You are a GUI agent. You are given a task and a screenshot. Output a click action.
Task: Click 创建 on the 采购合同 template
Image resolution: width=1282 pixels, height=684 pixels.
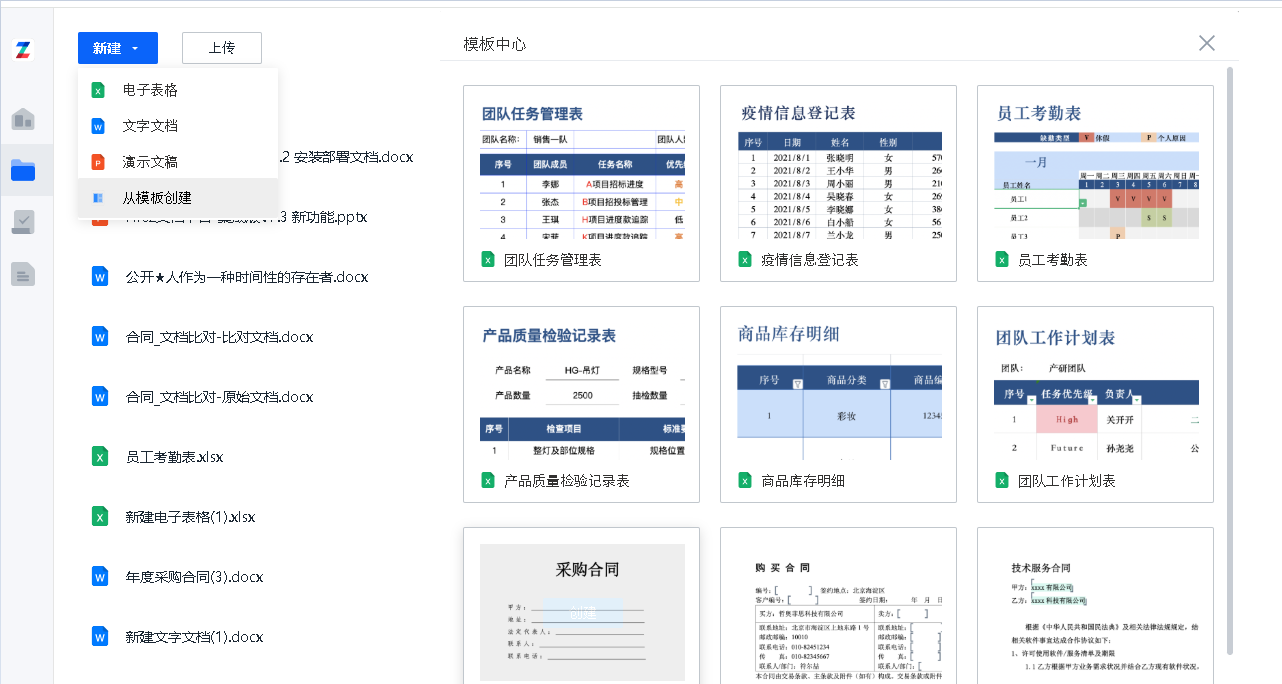[582, 611]
